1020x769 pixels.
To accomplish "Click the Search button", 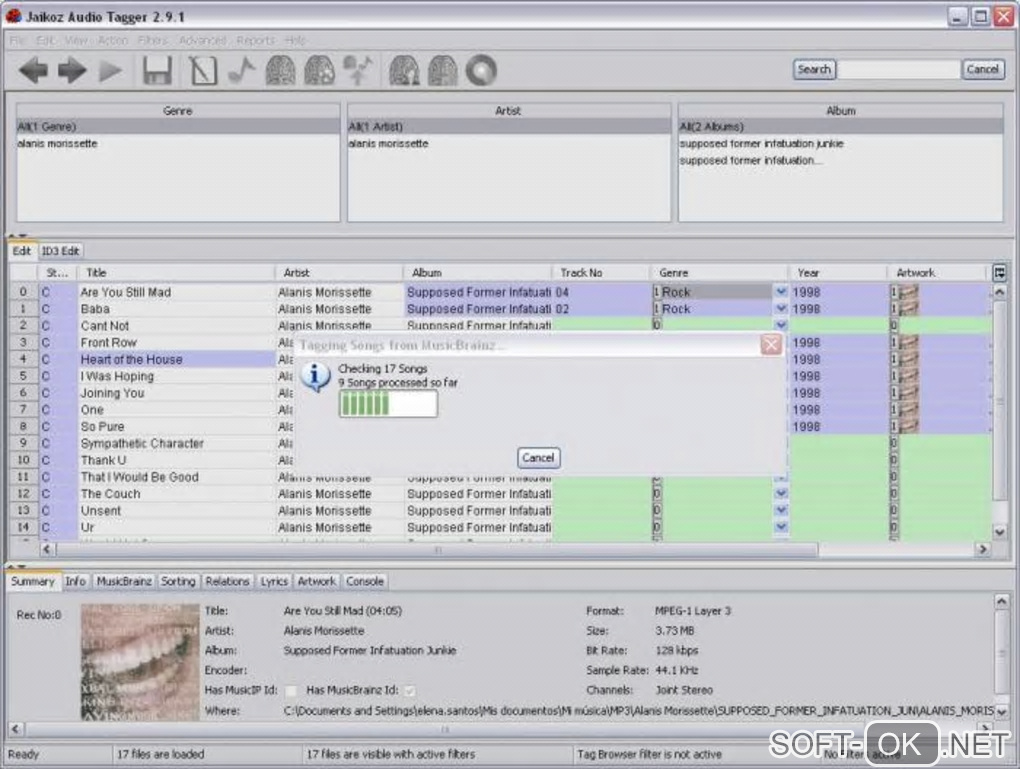I will coord(814,69).
